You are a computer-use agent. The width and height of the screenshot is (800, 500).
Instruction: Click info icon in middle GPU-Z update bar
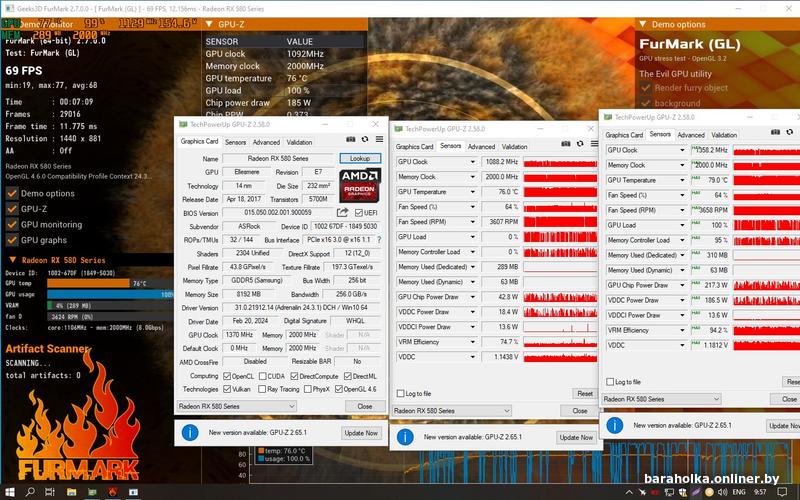click(405, 437)
